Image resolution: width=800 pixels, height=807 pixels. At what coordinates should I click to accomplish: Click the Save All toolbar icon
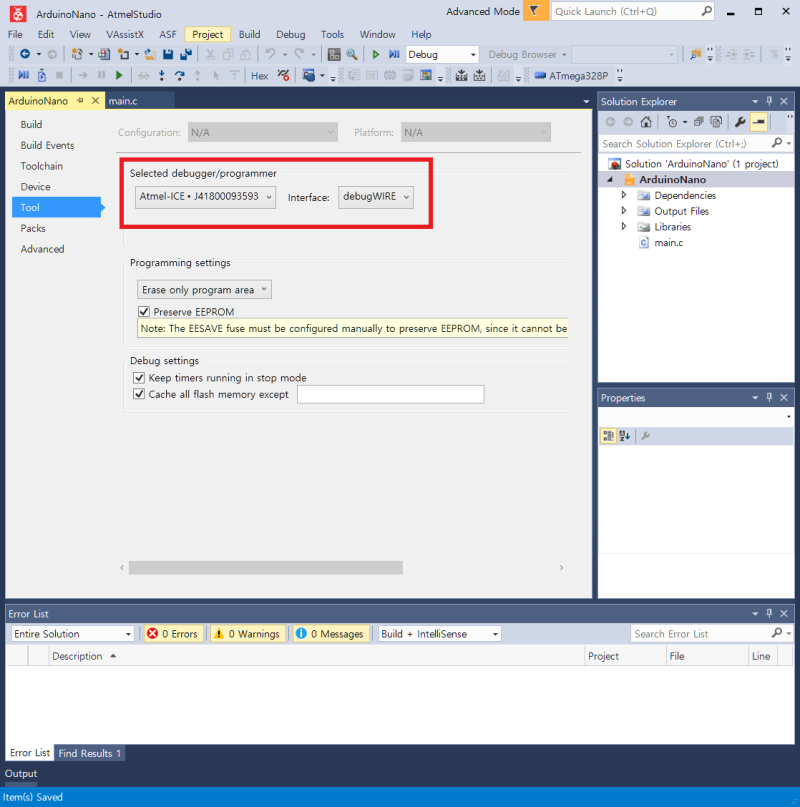coord(186,54)
